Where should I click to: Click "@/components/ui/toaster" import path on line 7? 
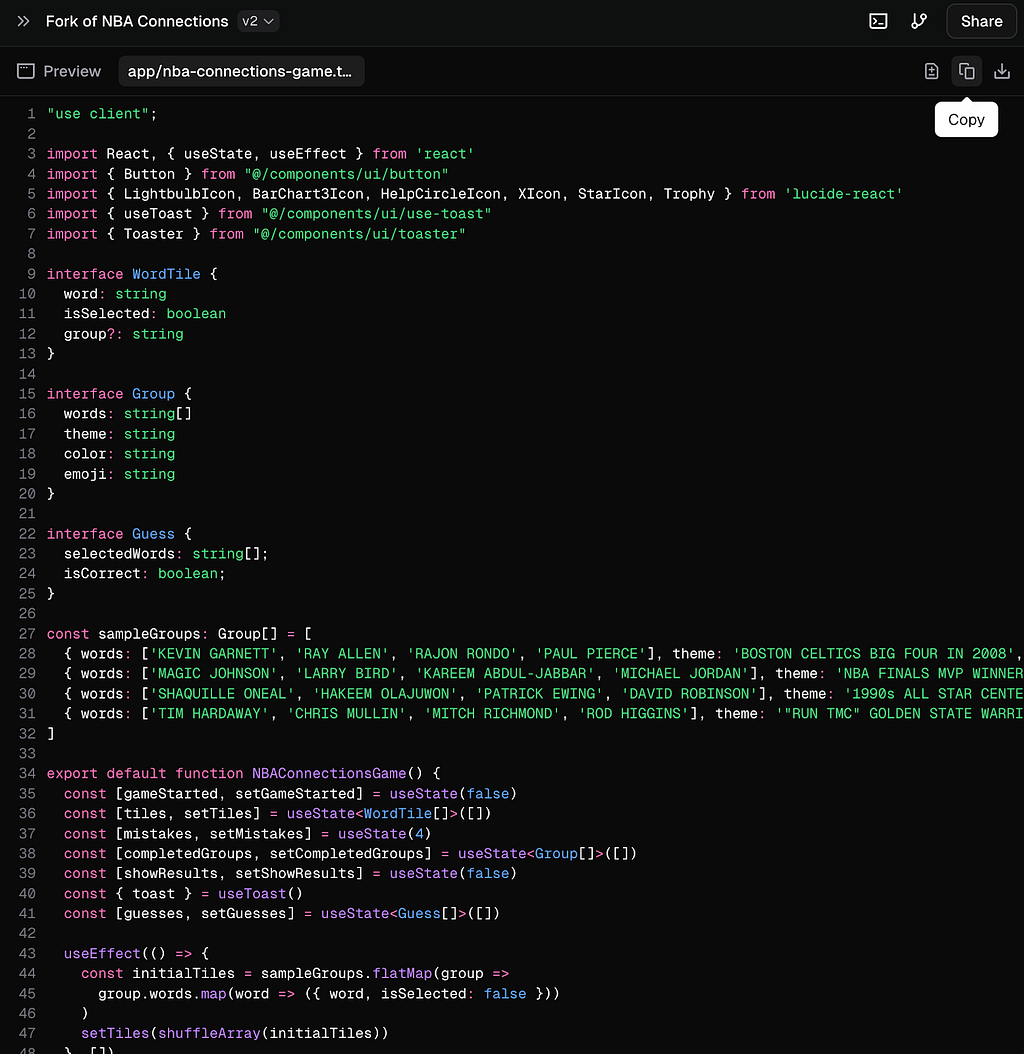359,233
